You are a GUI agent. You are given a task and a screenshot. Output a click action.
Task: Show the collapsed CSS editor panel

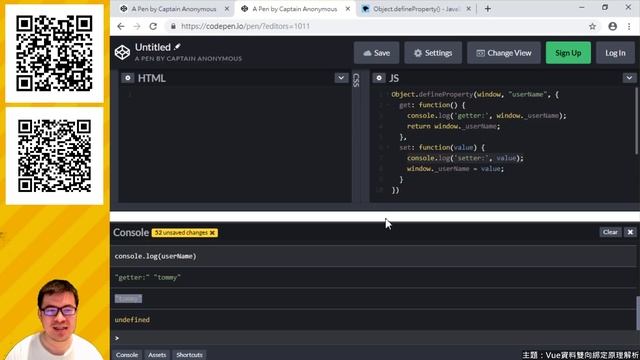pyautogui.click(x=356, y=80)
